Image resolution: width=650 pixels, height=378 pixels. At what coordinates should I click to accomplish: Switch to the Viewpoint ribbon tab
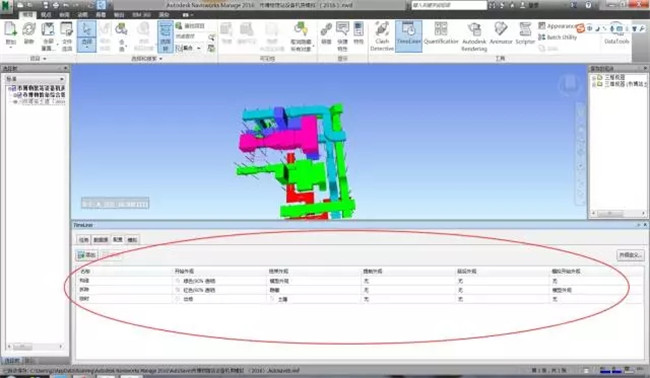46,15
